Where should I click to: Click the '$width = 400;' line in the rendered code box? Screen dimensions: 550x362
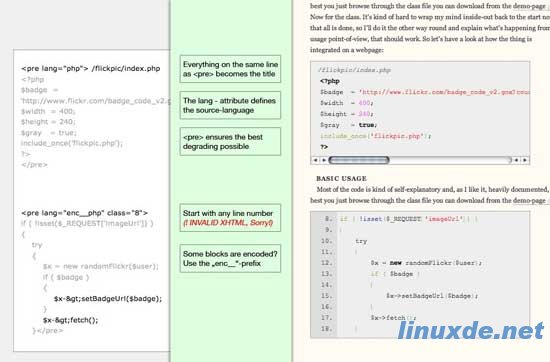click(x=347, y=103)
